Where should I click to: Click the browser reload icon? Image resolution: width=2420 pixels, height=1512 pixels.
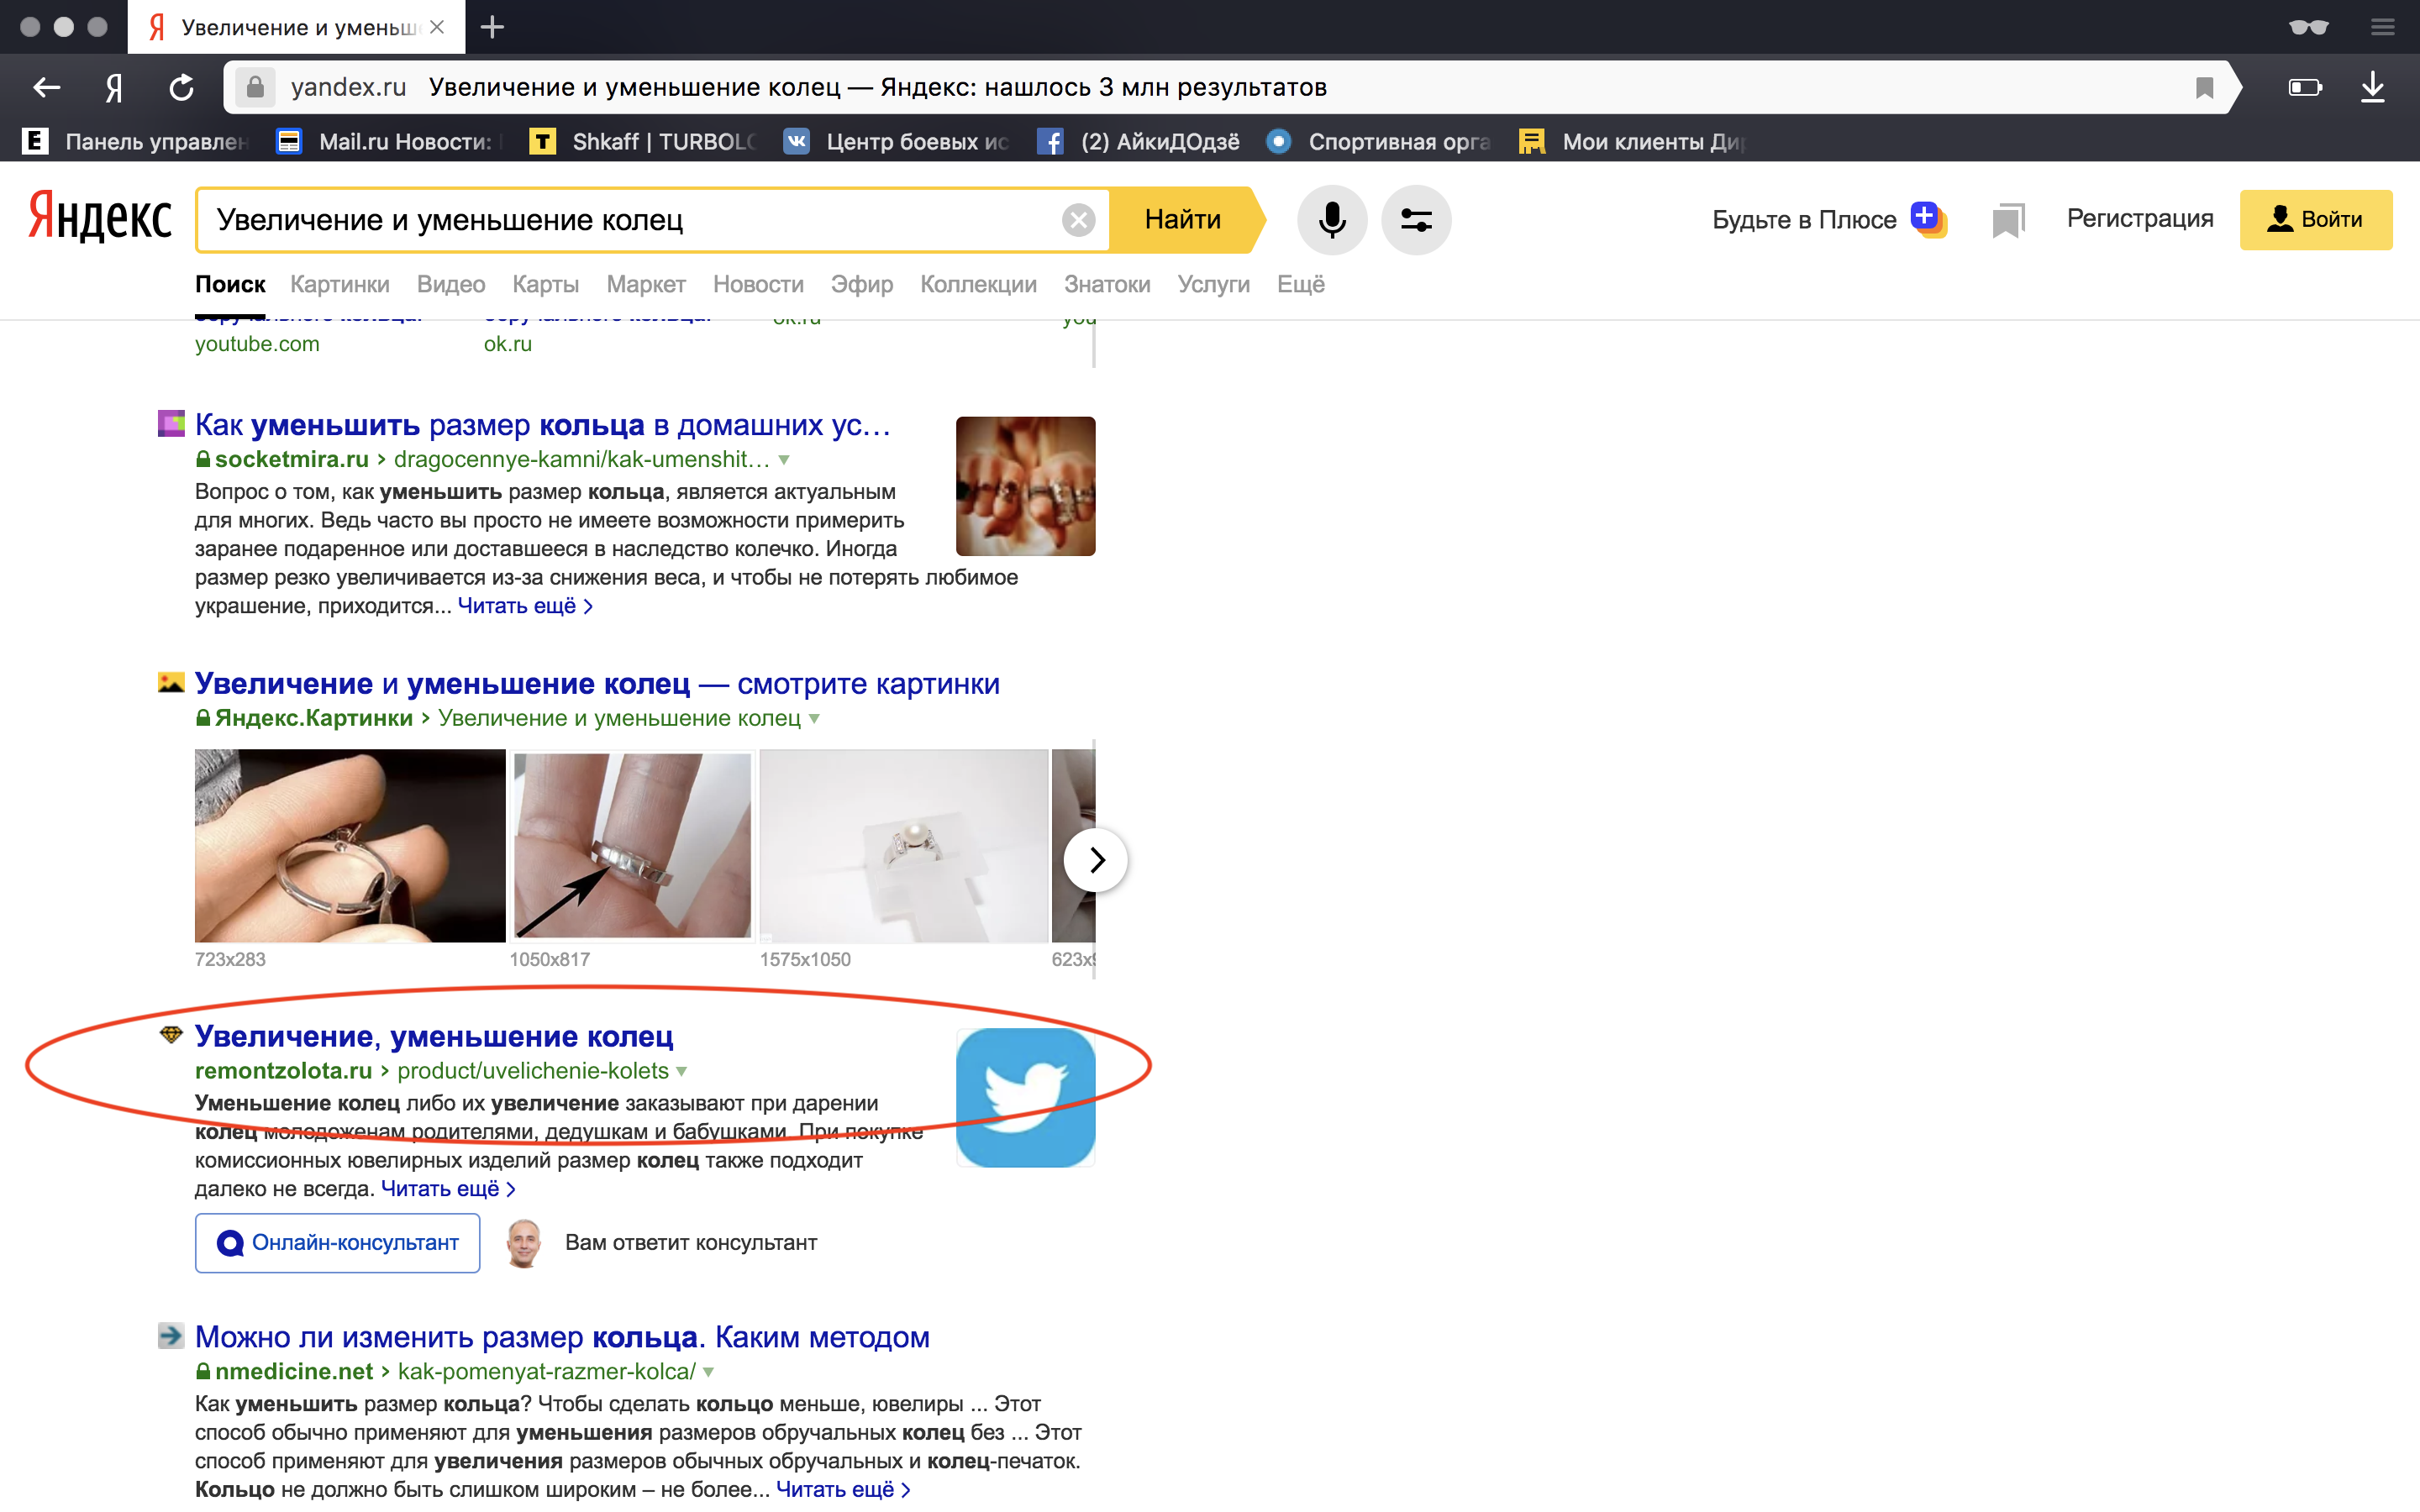tap(181, 88)
